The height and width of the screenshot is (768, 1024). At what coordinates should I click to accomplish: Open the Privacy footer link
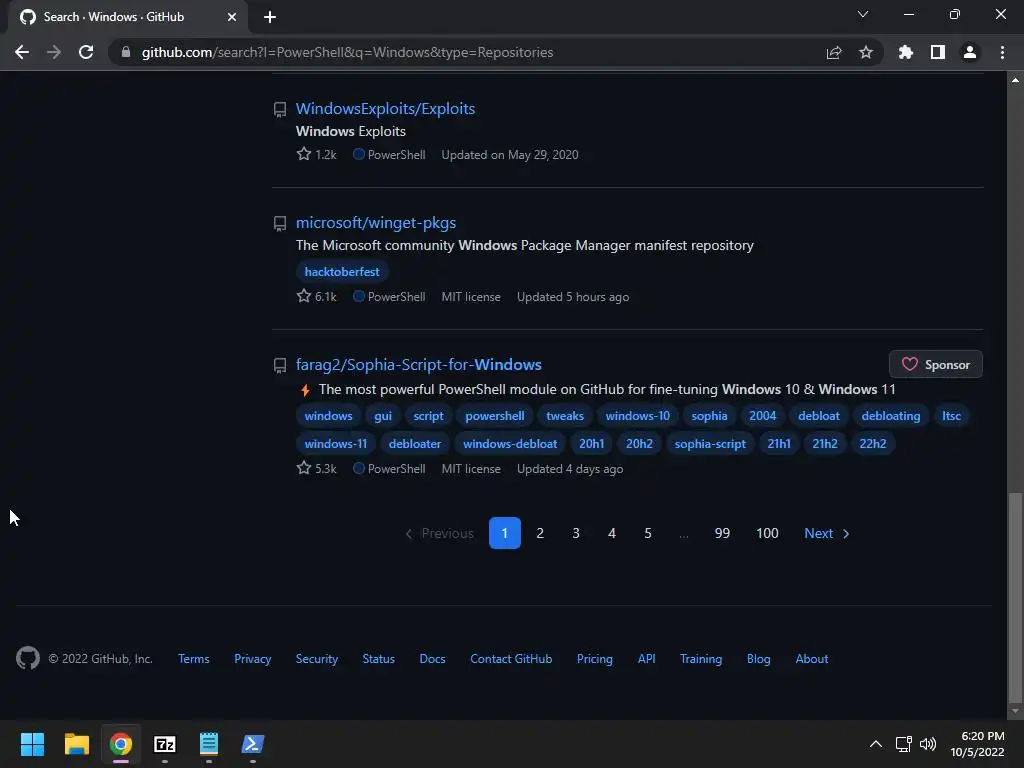[253, 658]
